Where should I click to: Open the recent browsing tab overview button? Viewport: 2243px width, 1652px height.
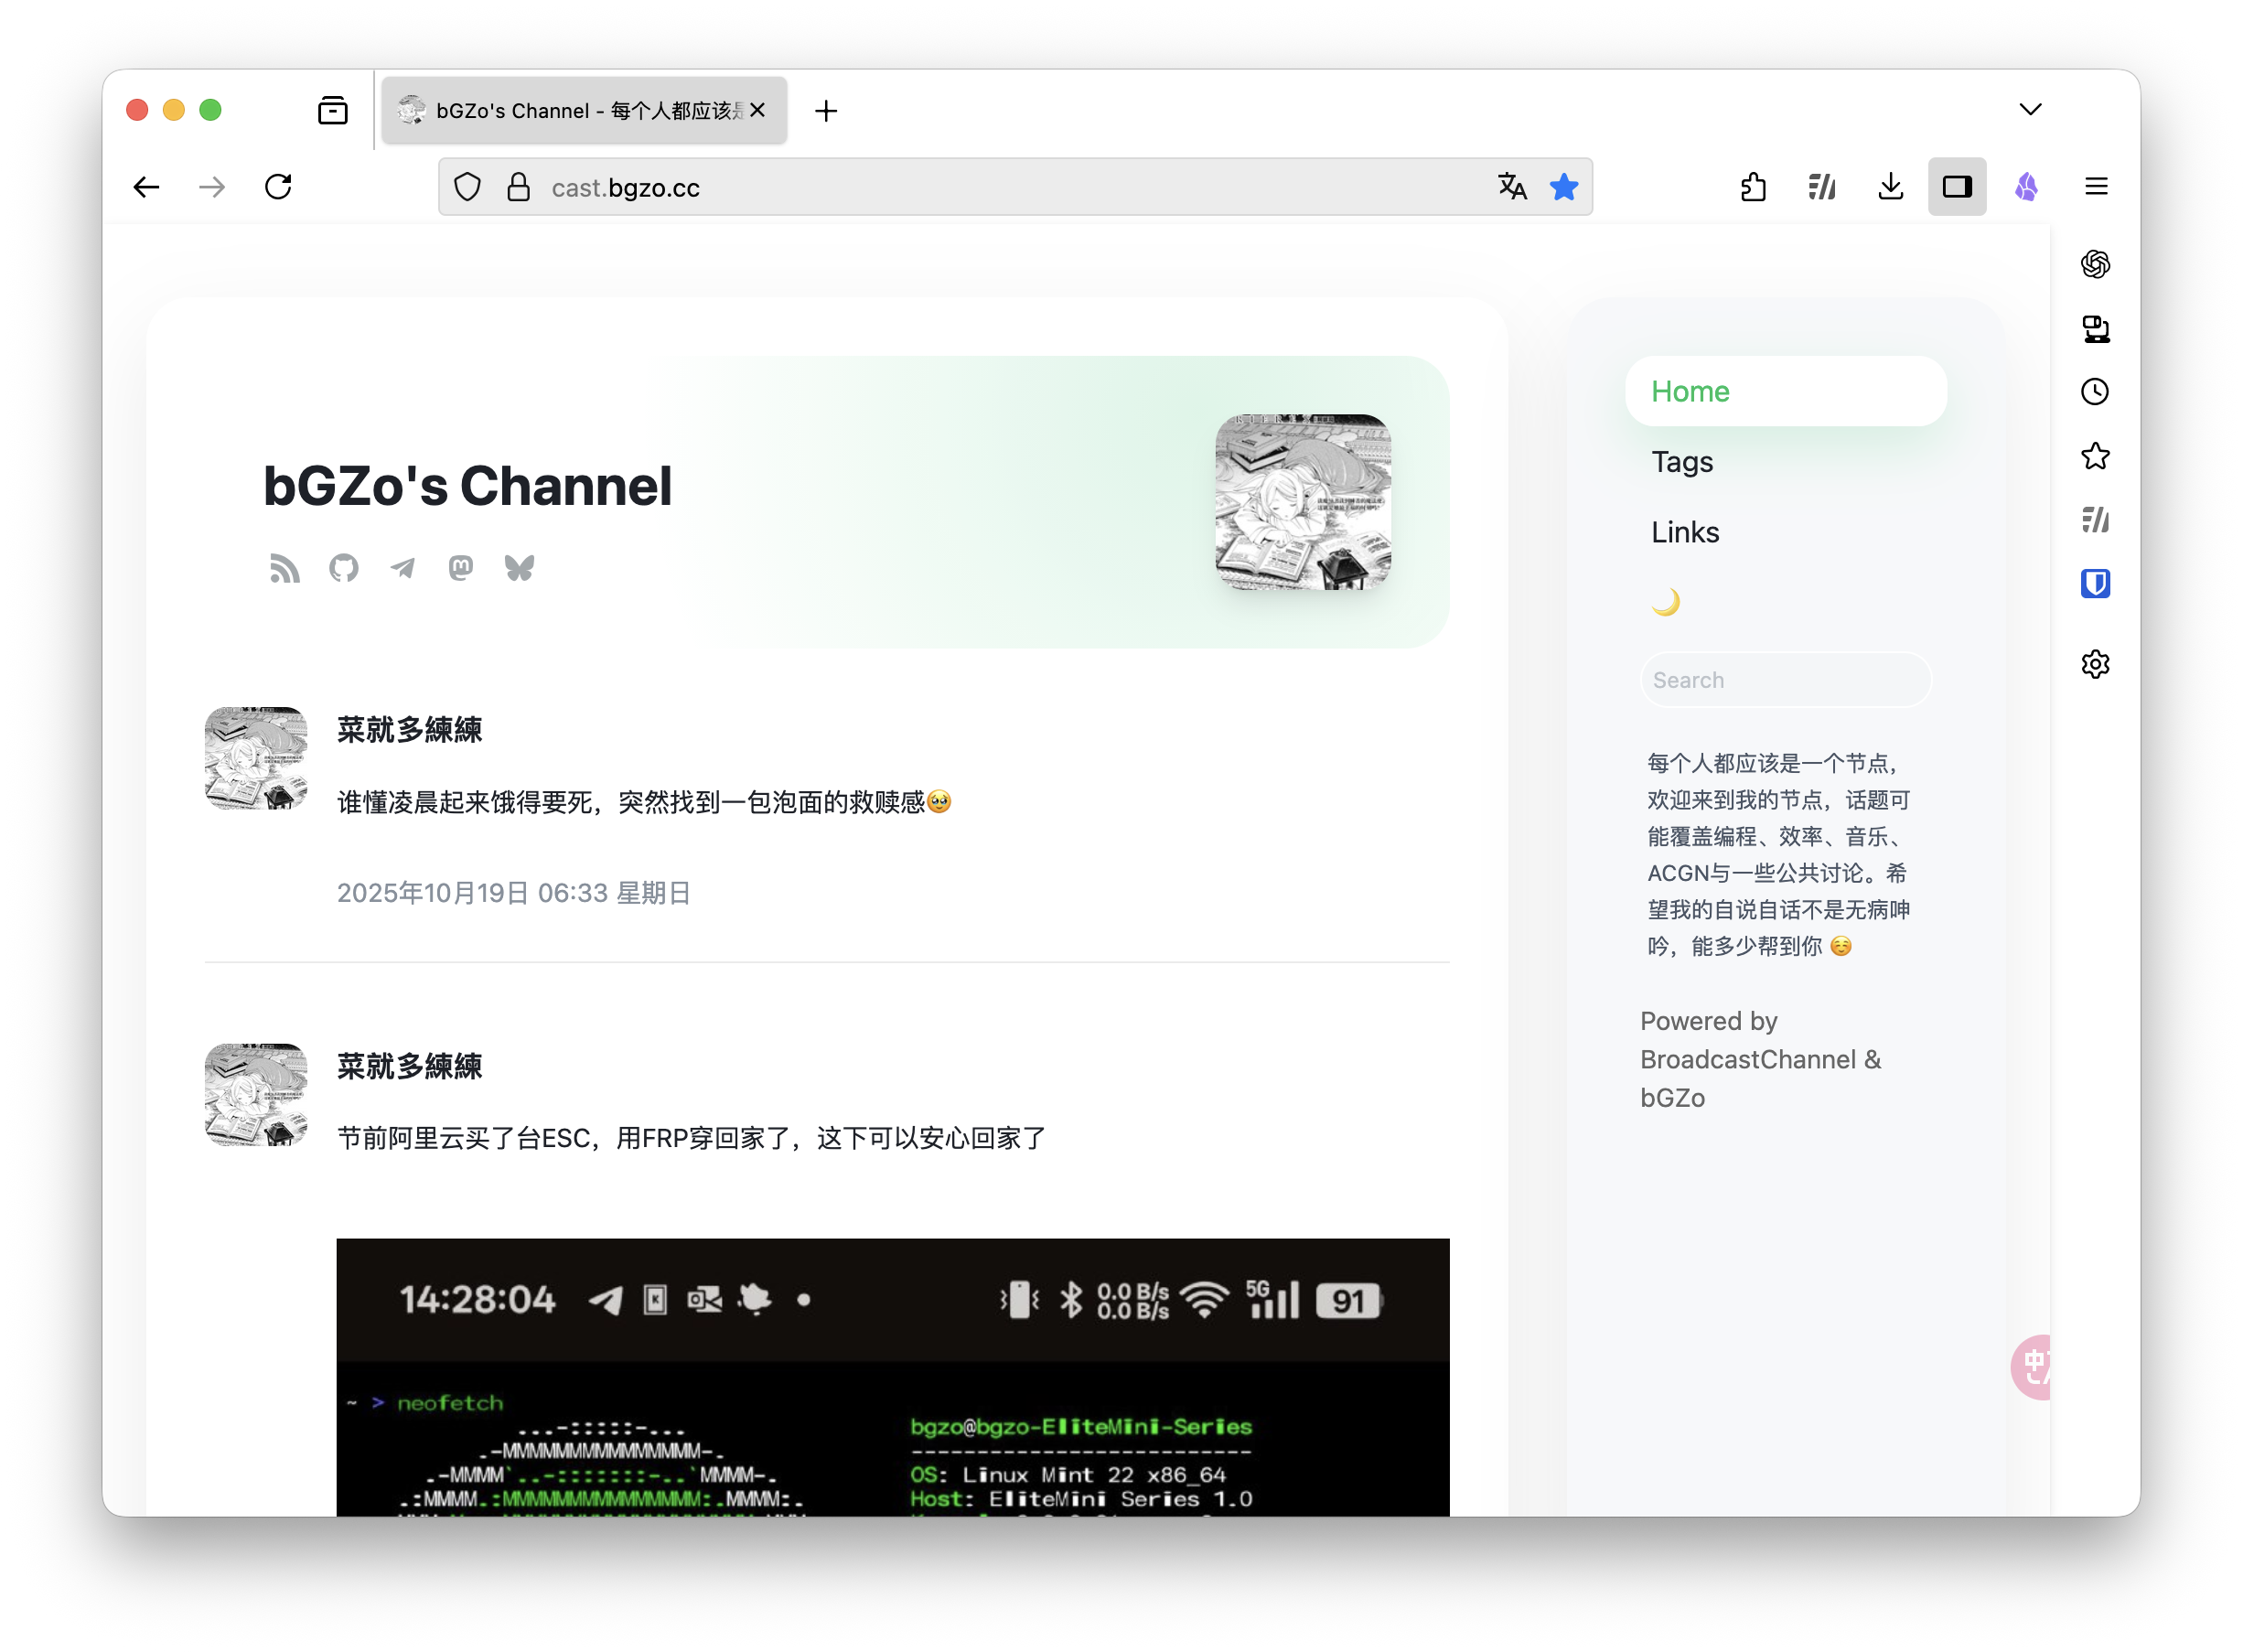click(x=333, y=110)
